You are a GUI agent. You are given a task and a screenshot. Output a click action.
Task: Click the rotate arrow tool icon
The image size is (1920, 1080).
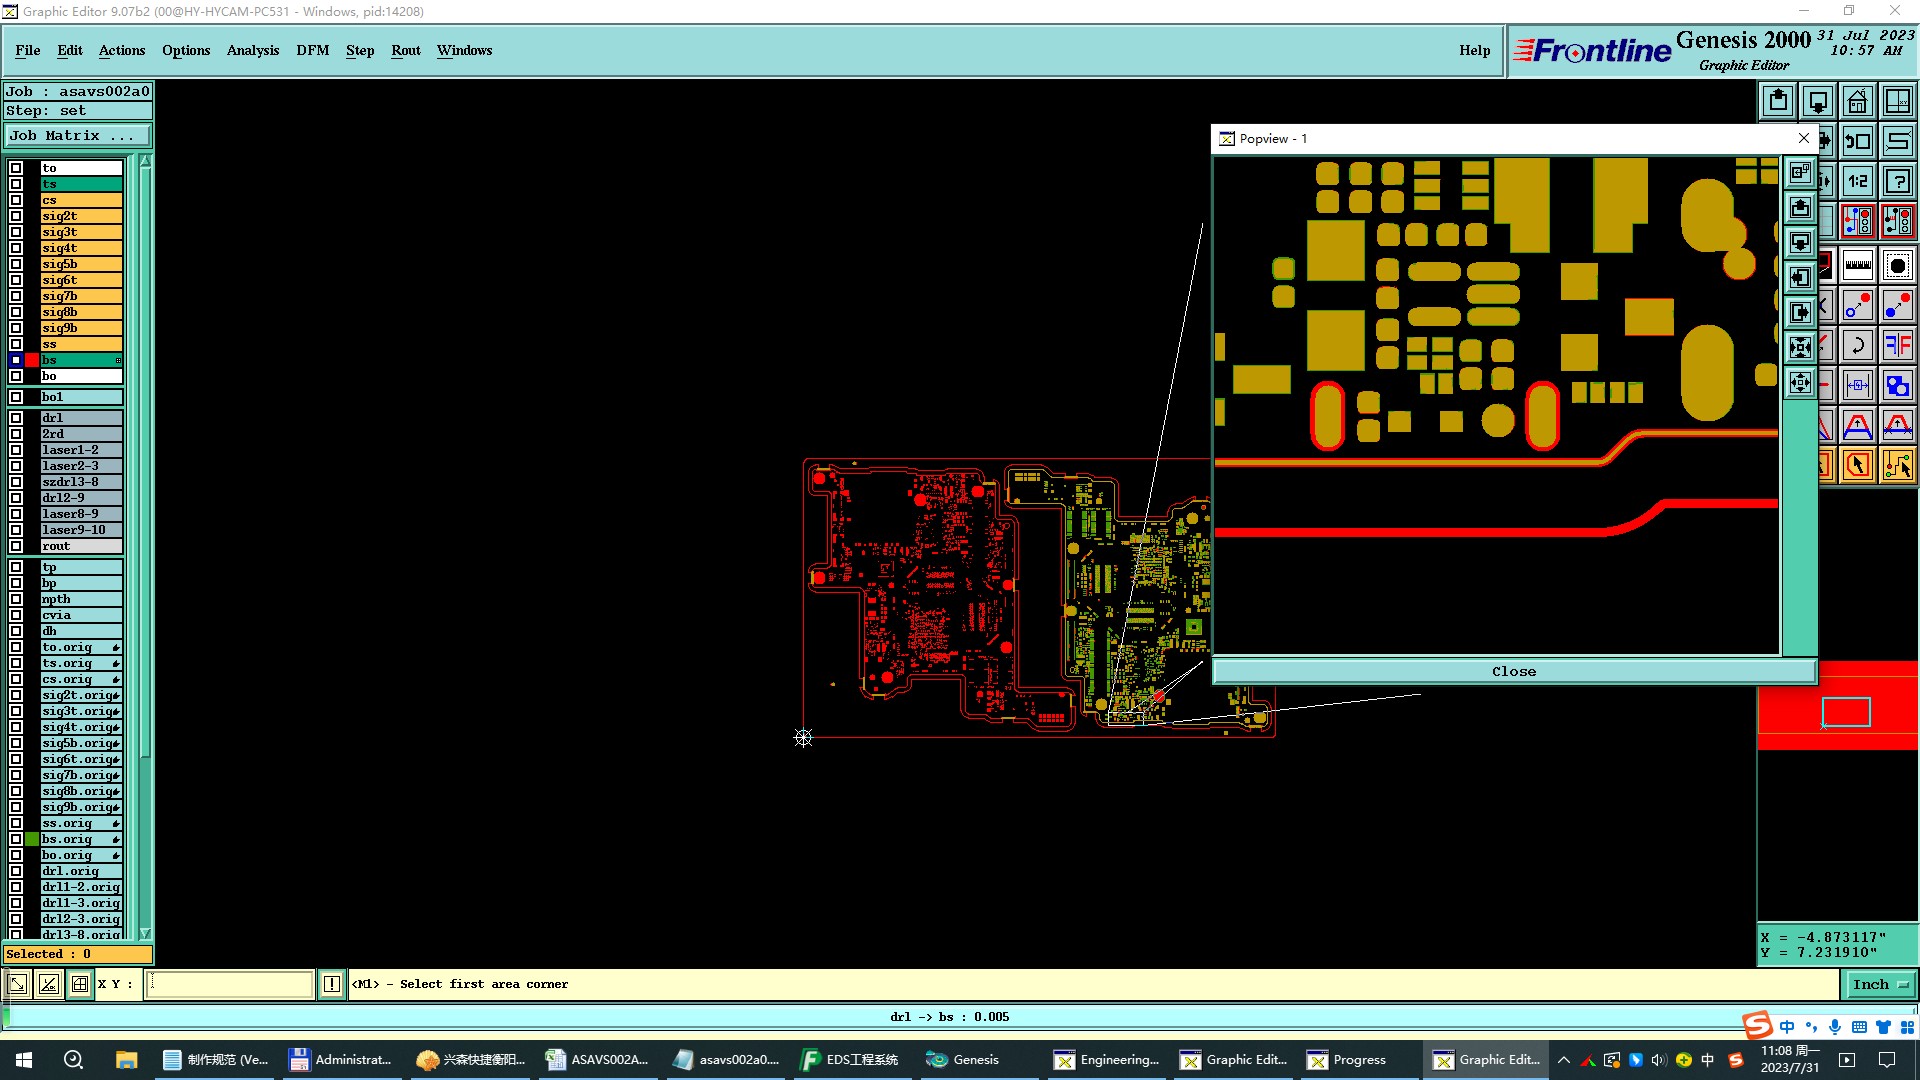tap(1857, 346)
